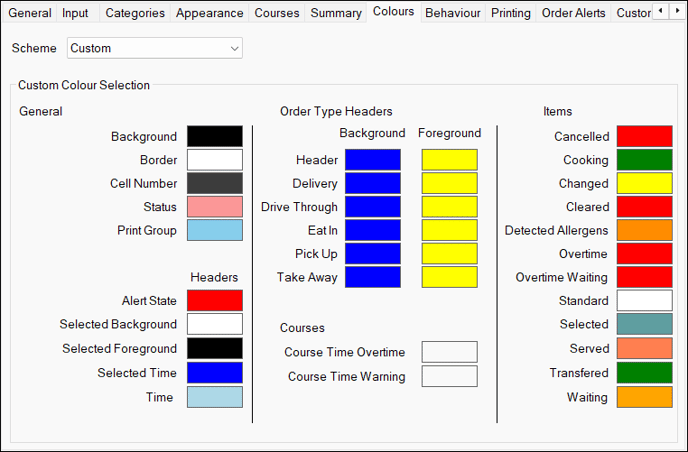688x452 pixels.
Task: Edit the Status colour swatch
Action: pyautogui.click(x=215, y=207)
